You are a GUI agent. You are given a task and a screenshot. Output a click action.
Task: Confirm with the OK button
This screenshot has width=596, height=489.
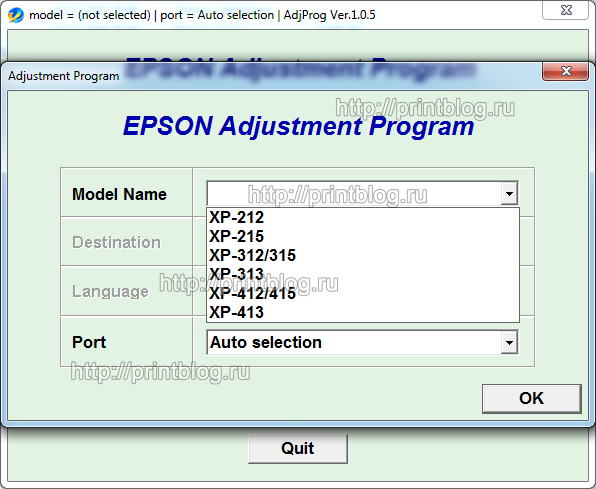(531, 399)
